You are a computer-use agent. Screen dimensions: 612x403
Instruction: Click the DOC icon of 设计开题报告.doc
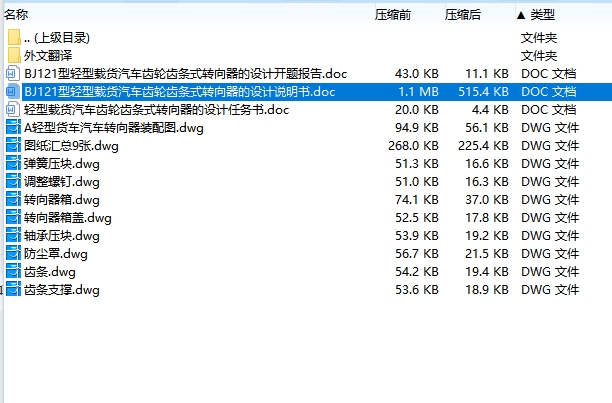pos(12,73)
